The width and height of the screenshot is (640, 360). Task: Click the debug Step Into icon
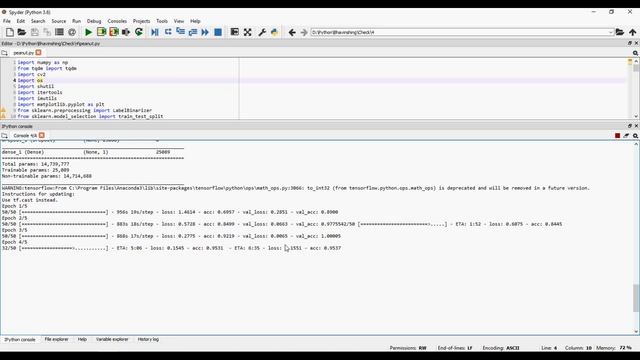tap(180, 32)
